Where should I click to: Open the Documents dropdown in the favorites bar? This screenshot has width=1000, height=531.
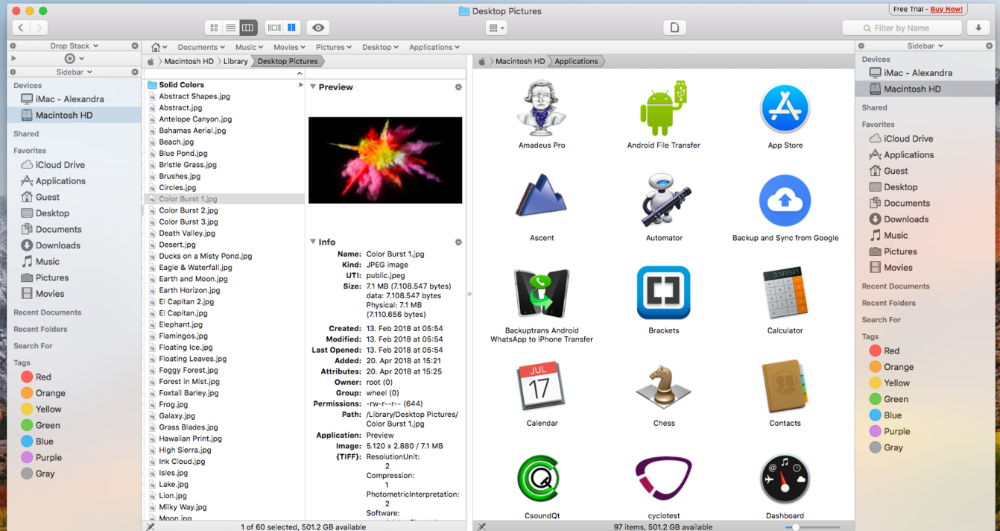tap(202, 47)
